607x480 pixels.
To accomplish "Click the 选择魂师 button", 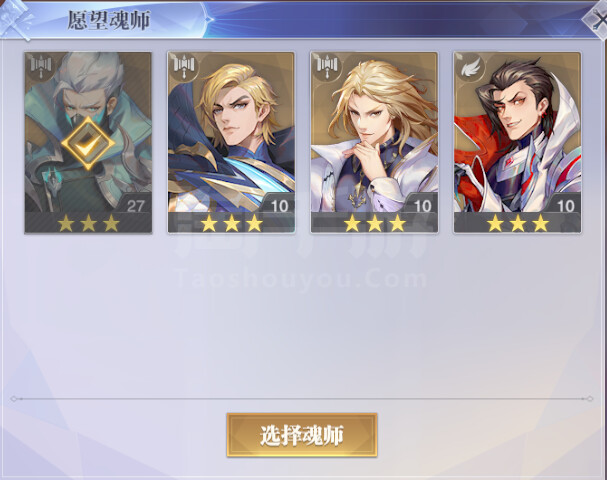I will click(302, 435).
